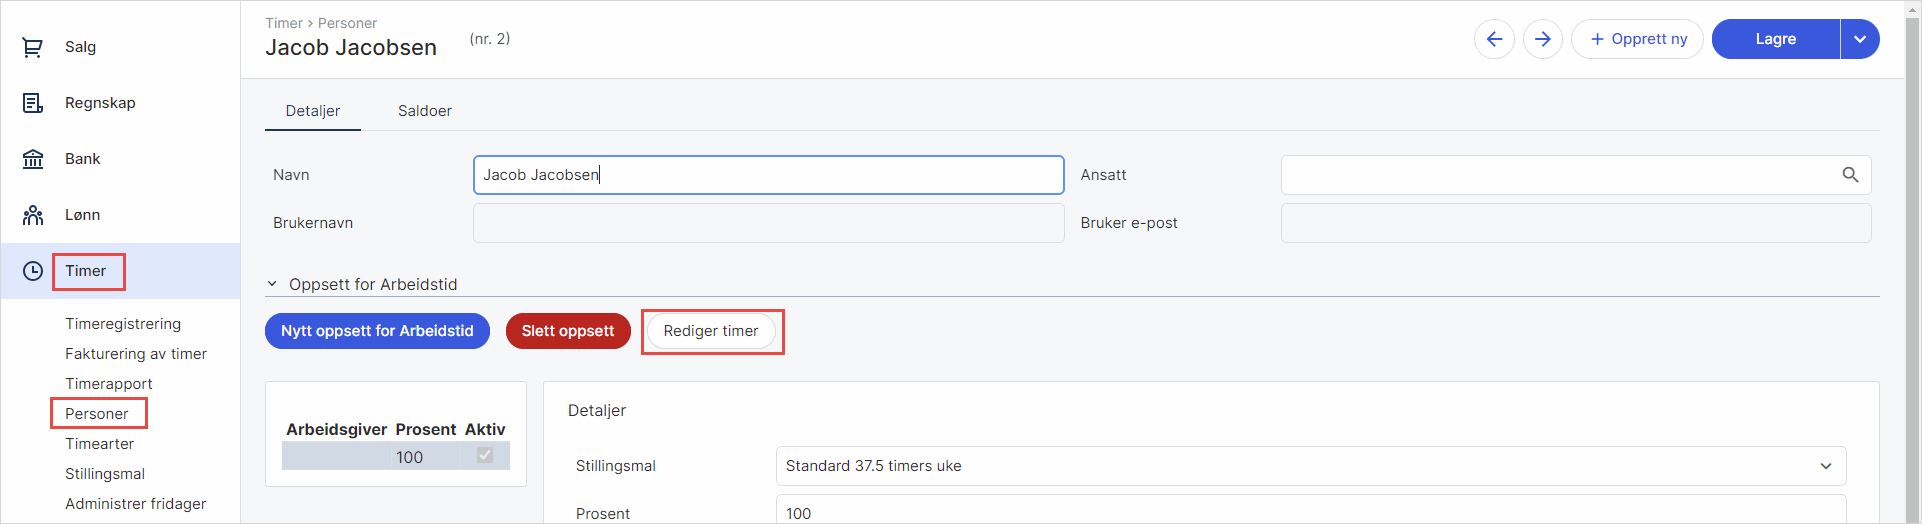Image resolution: width=1922 pixels, height=524 pixels.
Task: Open the Lagre split-button dropdown arrow
Action: click(1860, 39)
